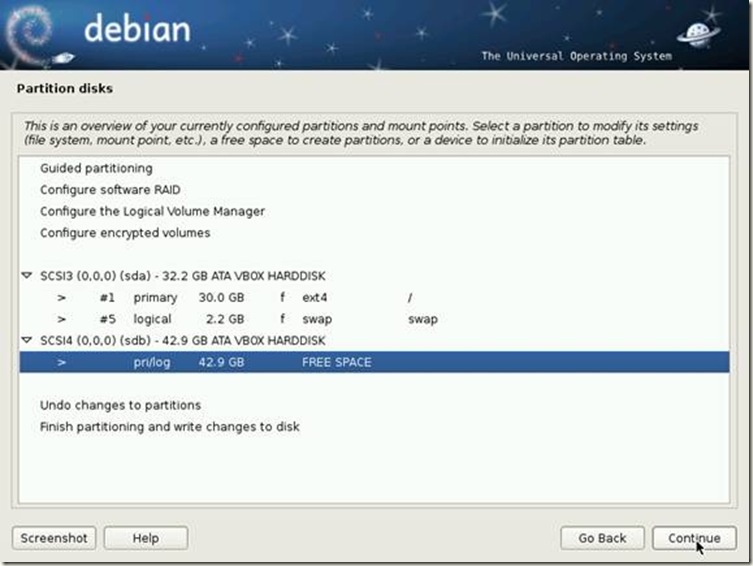Image resolution: width=753 pixels, height=566 pixels.
Task: Click the swap mount point on row #5
Action: (x=423, y=319)
